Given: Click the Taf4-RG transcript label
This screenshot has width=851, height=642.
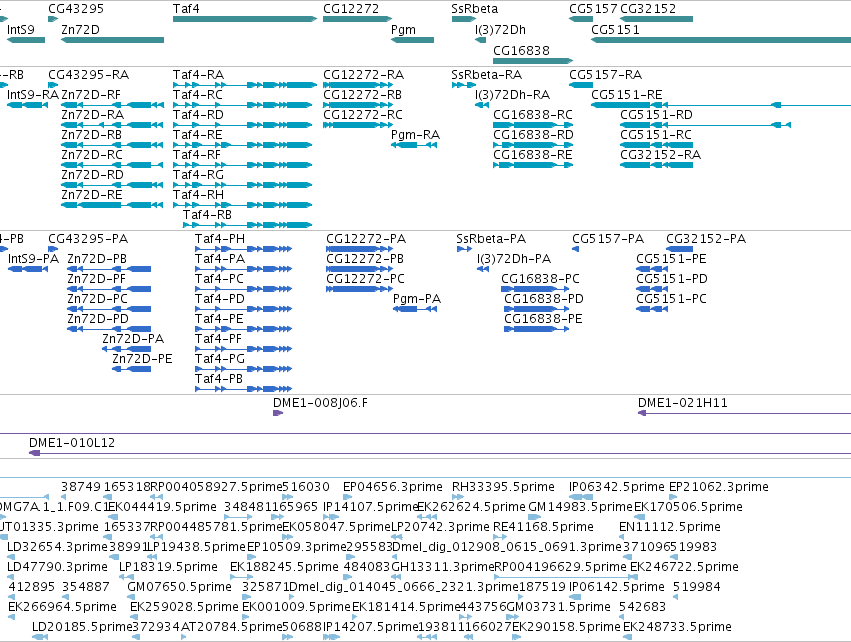Looking at the screenshot, I should [198, 175].
